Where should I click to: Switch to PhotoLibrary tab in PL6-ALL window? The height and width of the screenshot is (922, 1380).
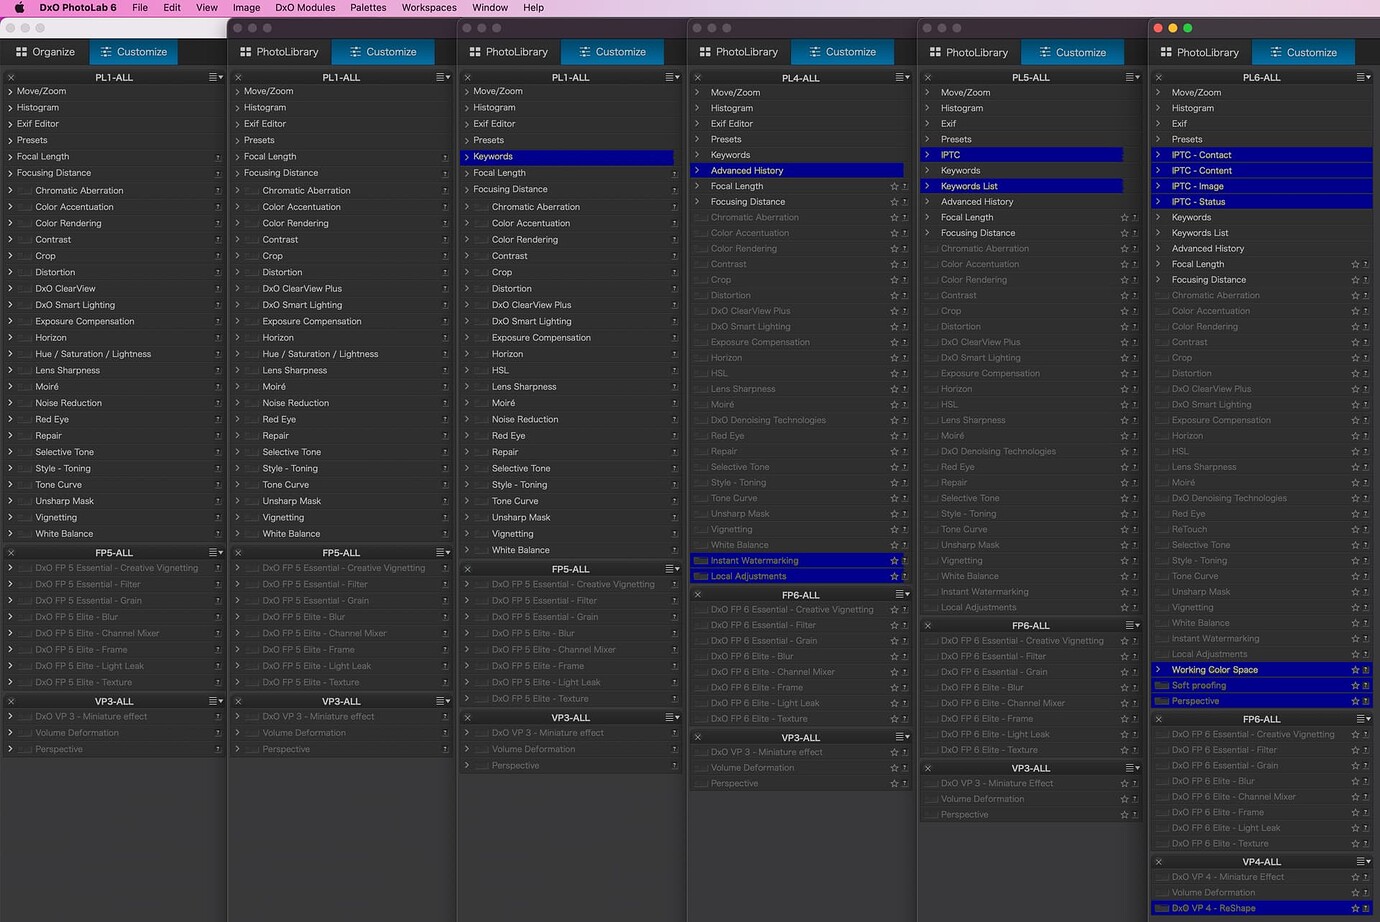coord(1199,52)
